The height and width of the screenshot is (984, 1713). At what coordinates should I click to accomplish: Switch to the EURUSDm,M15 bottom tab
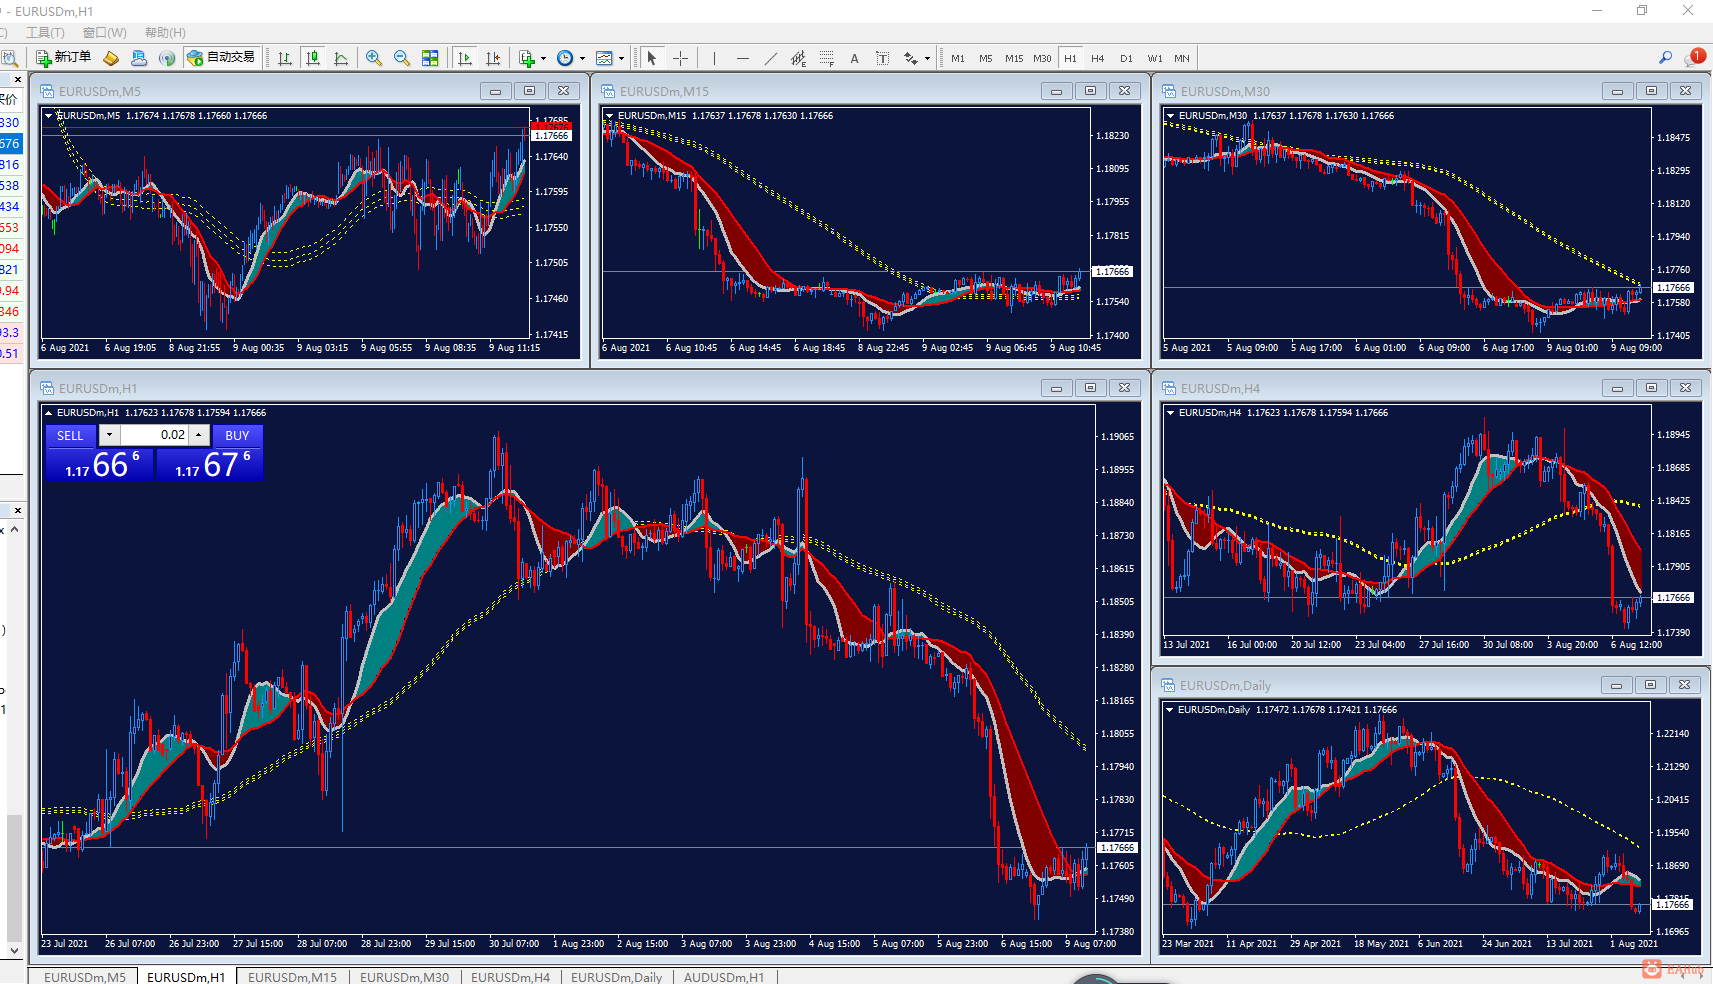point(293,977)
